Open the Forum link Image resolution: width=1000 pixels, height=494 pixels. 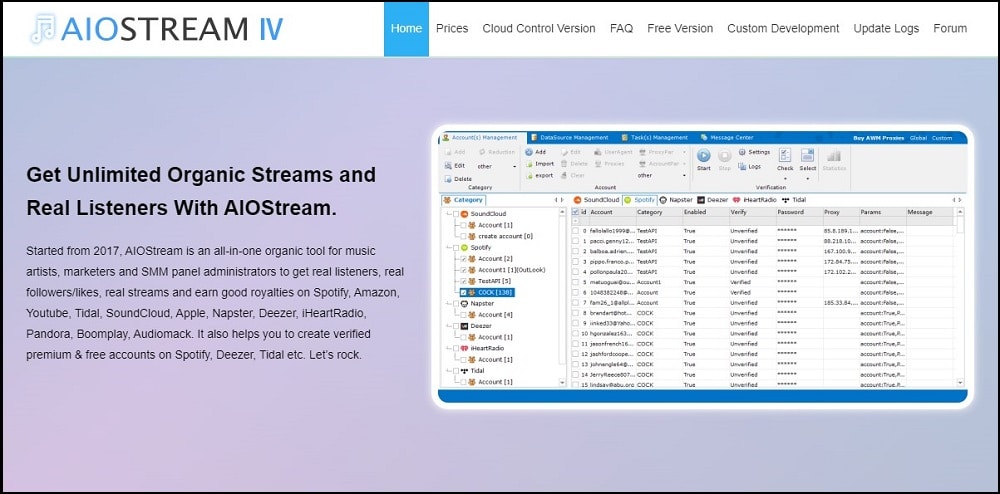click(x=950, y=29)
